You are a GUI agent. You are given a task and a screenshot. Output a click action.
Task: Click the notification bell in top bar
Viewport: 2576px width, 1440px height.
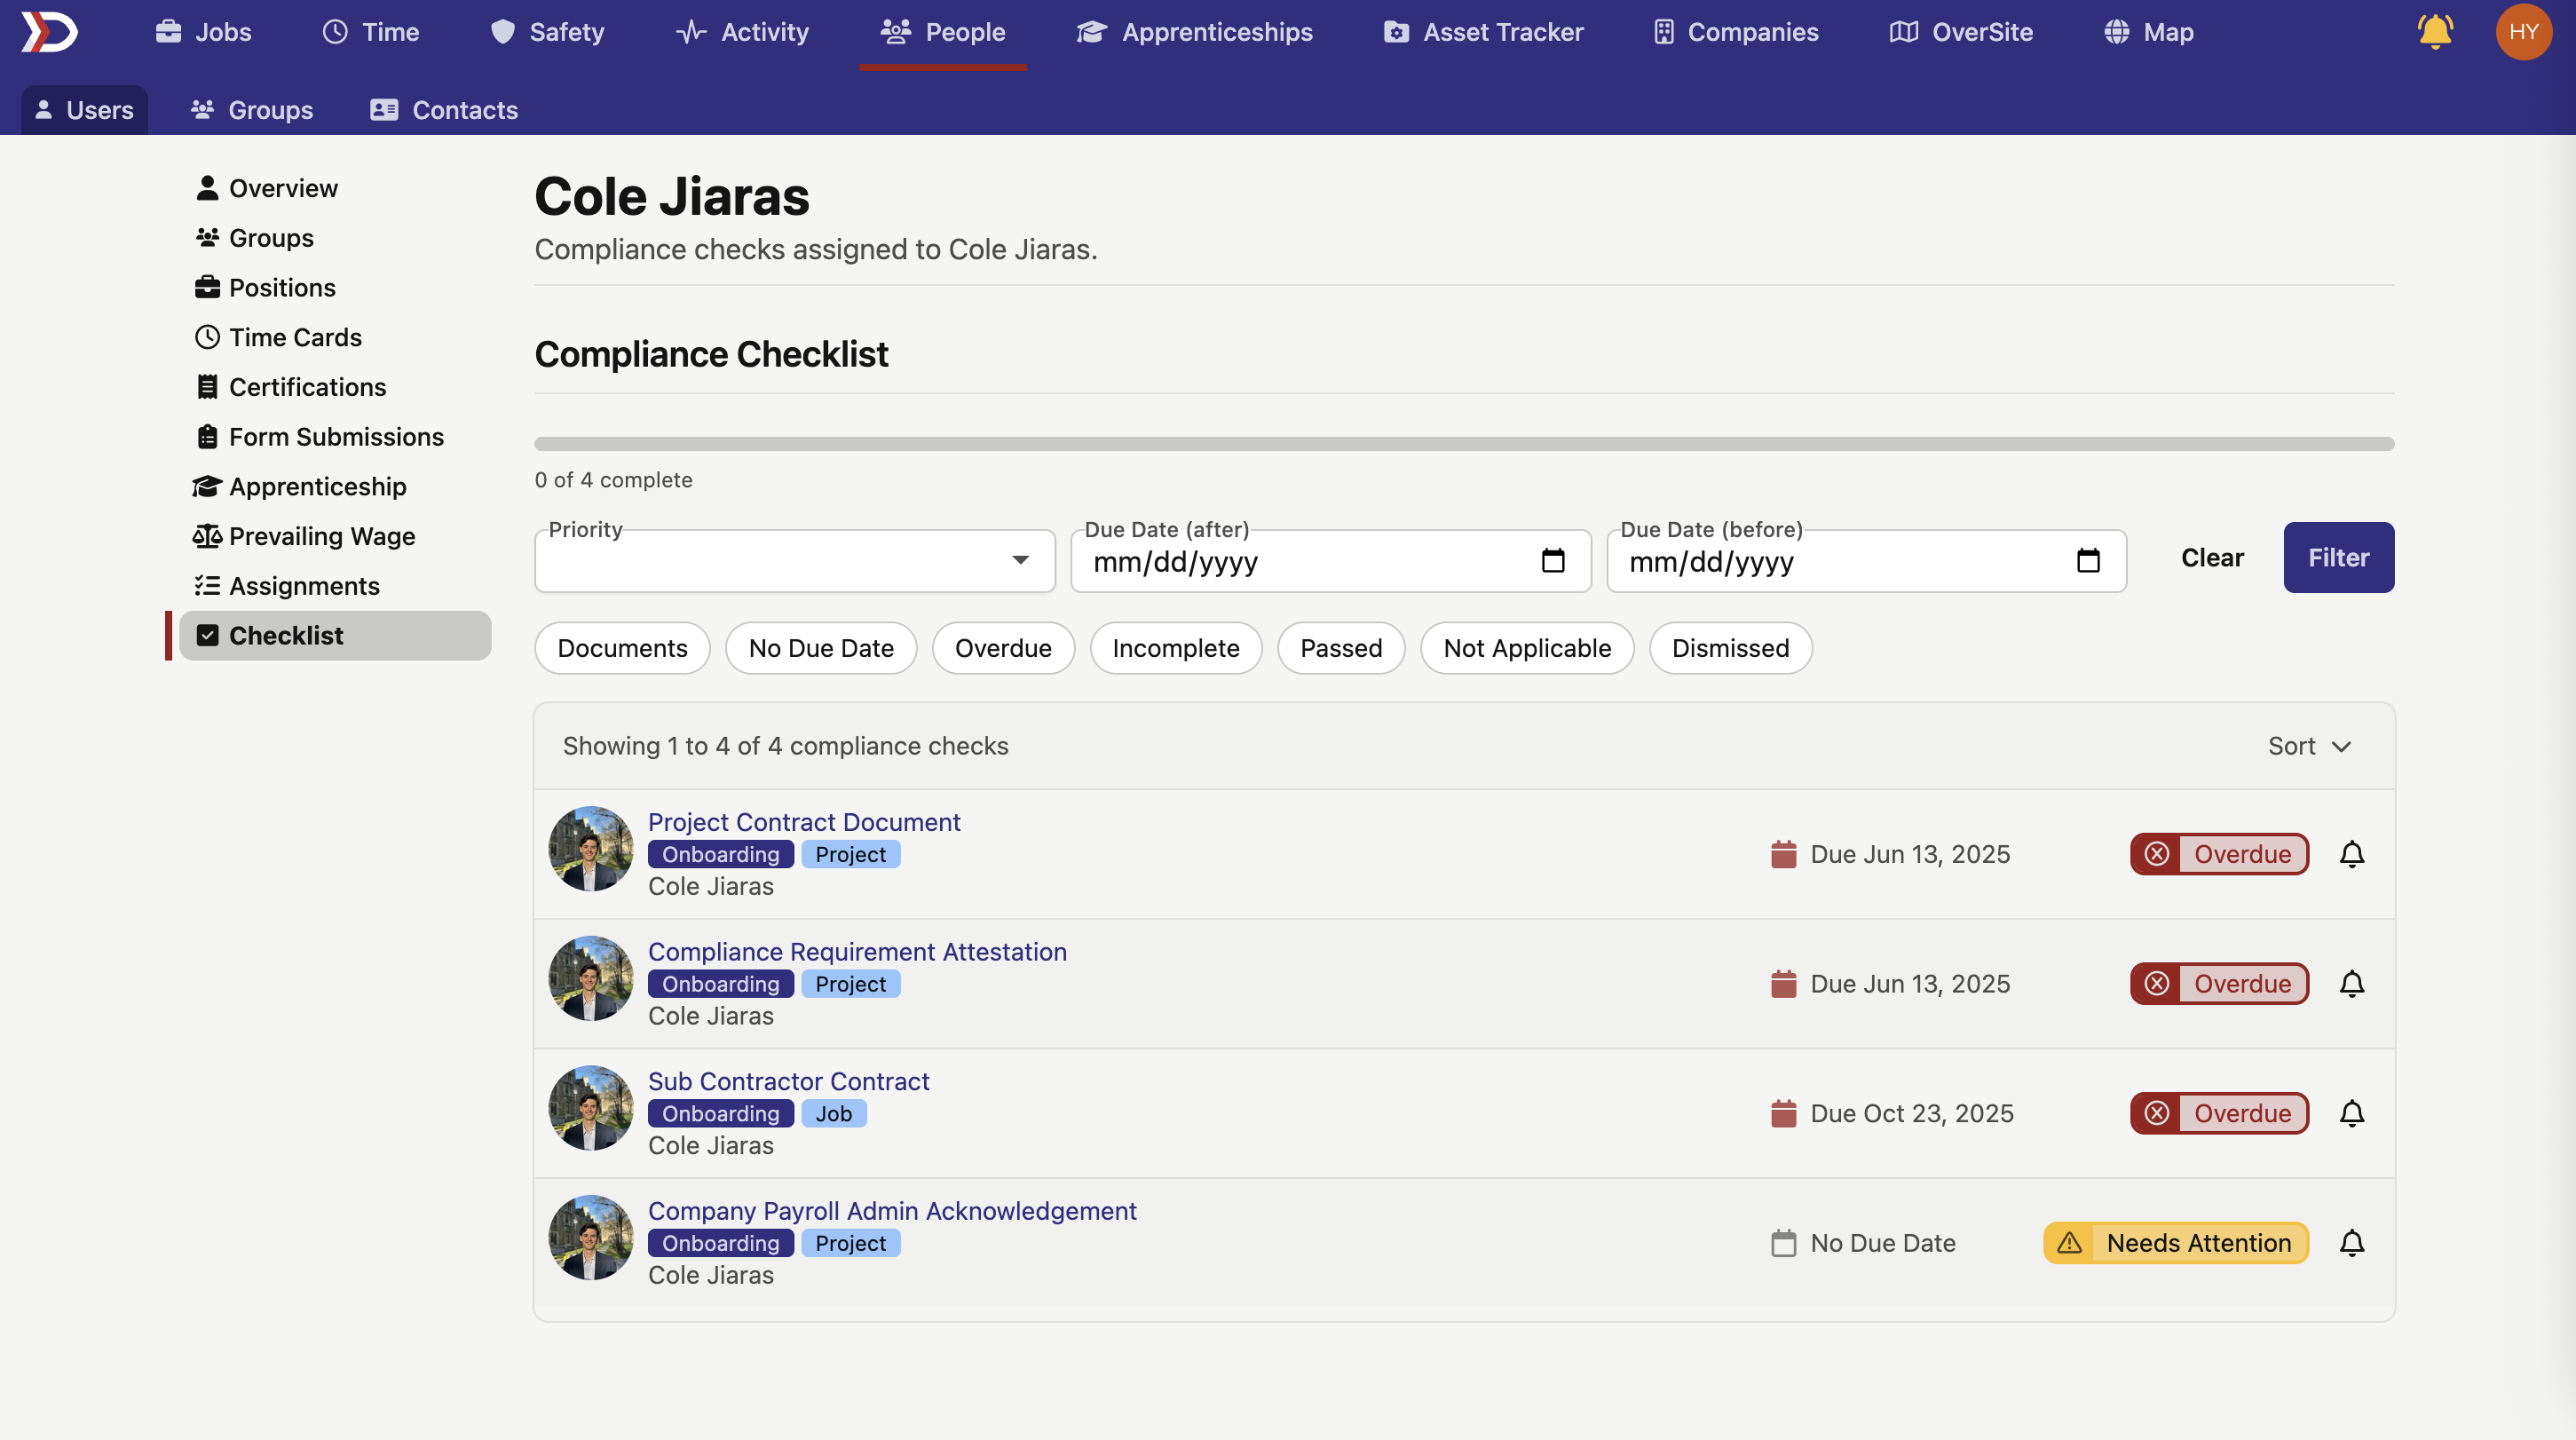[x=2435, y=32]
